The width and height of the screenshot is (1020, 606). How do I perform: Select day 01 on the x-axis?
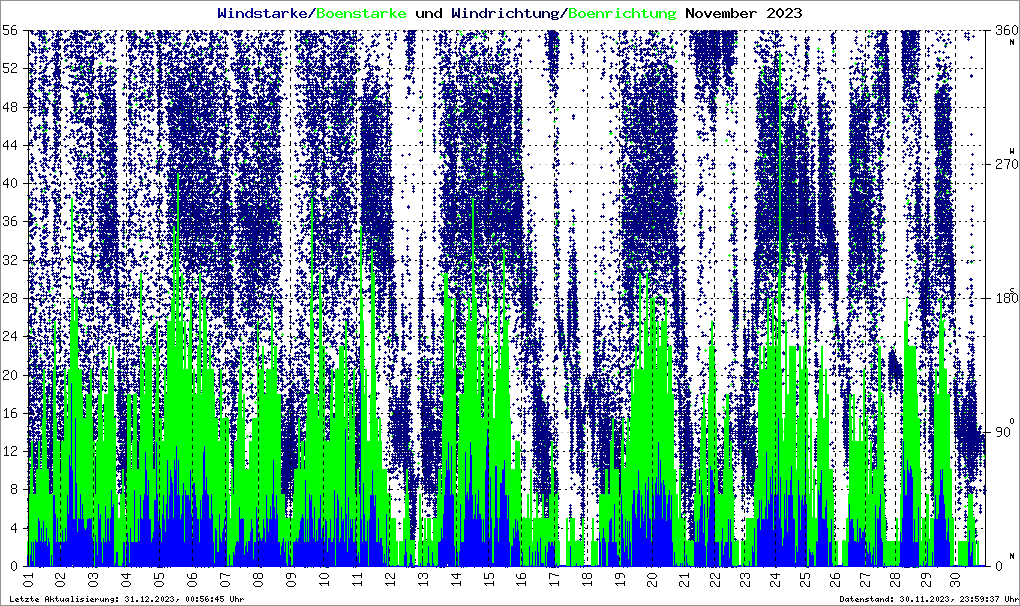pos(29,580)
